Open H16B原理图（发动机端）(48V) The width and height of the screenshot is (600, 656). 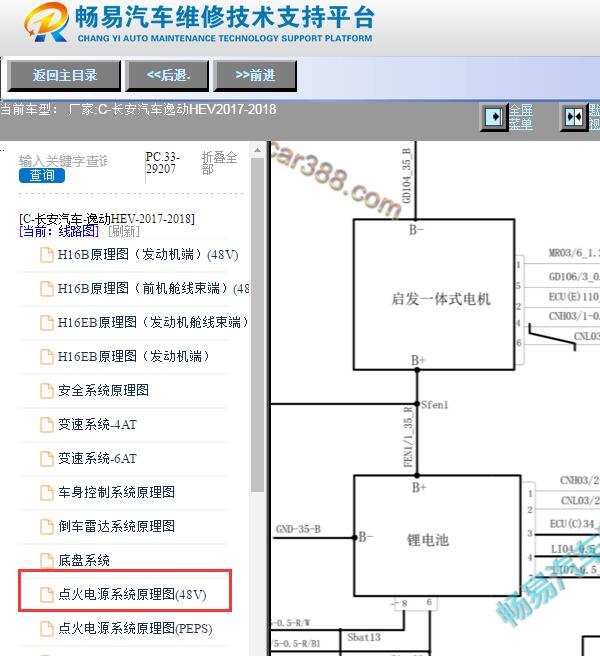point(148,254)
